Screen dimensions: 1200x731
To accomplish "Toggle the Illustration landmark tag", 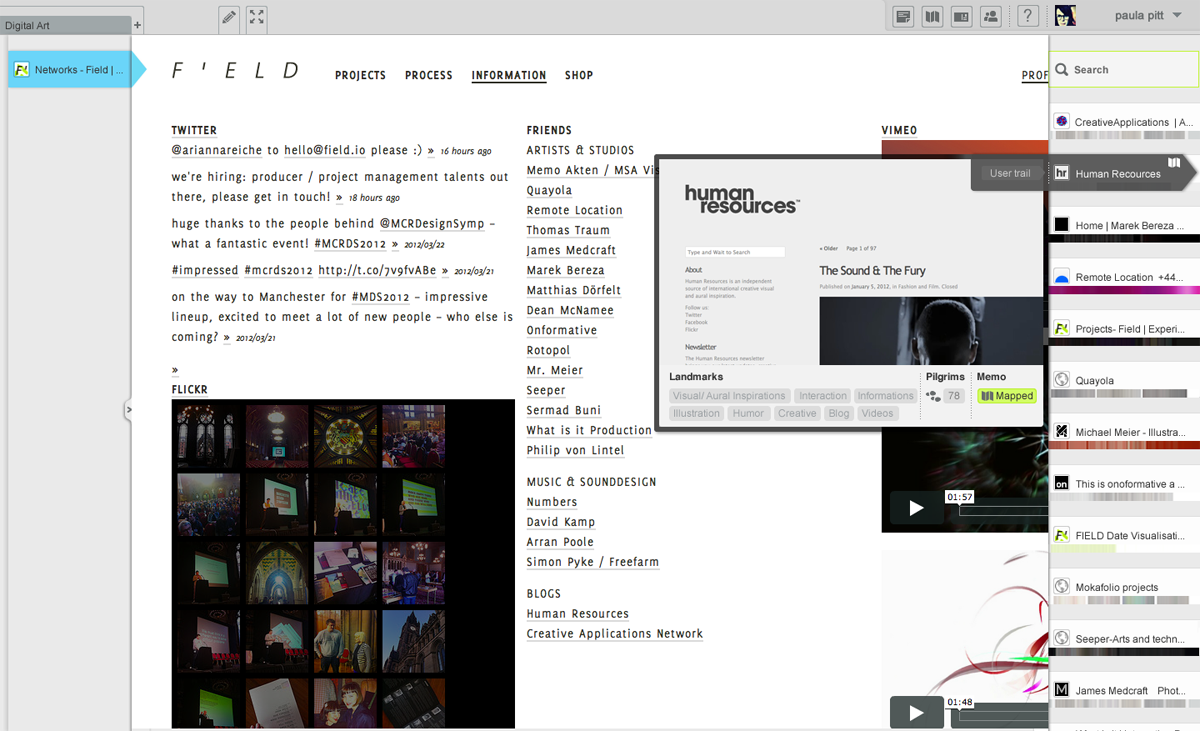I will (696, 413).
